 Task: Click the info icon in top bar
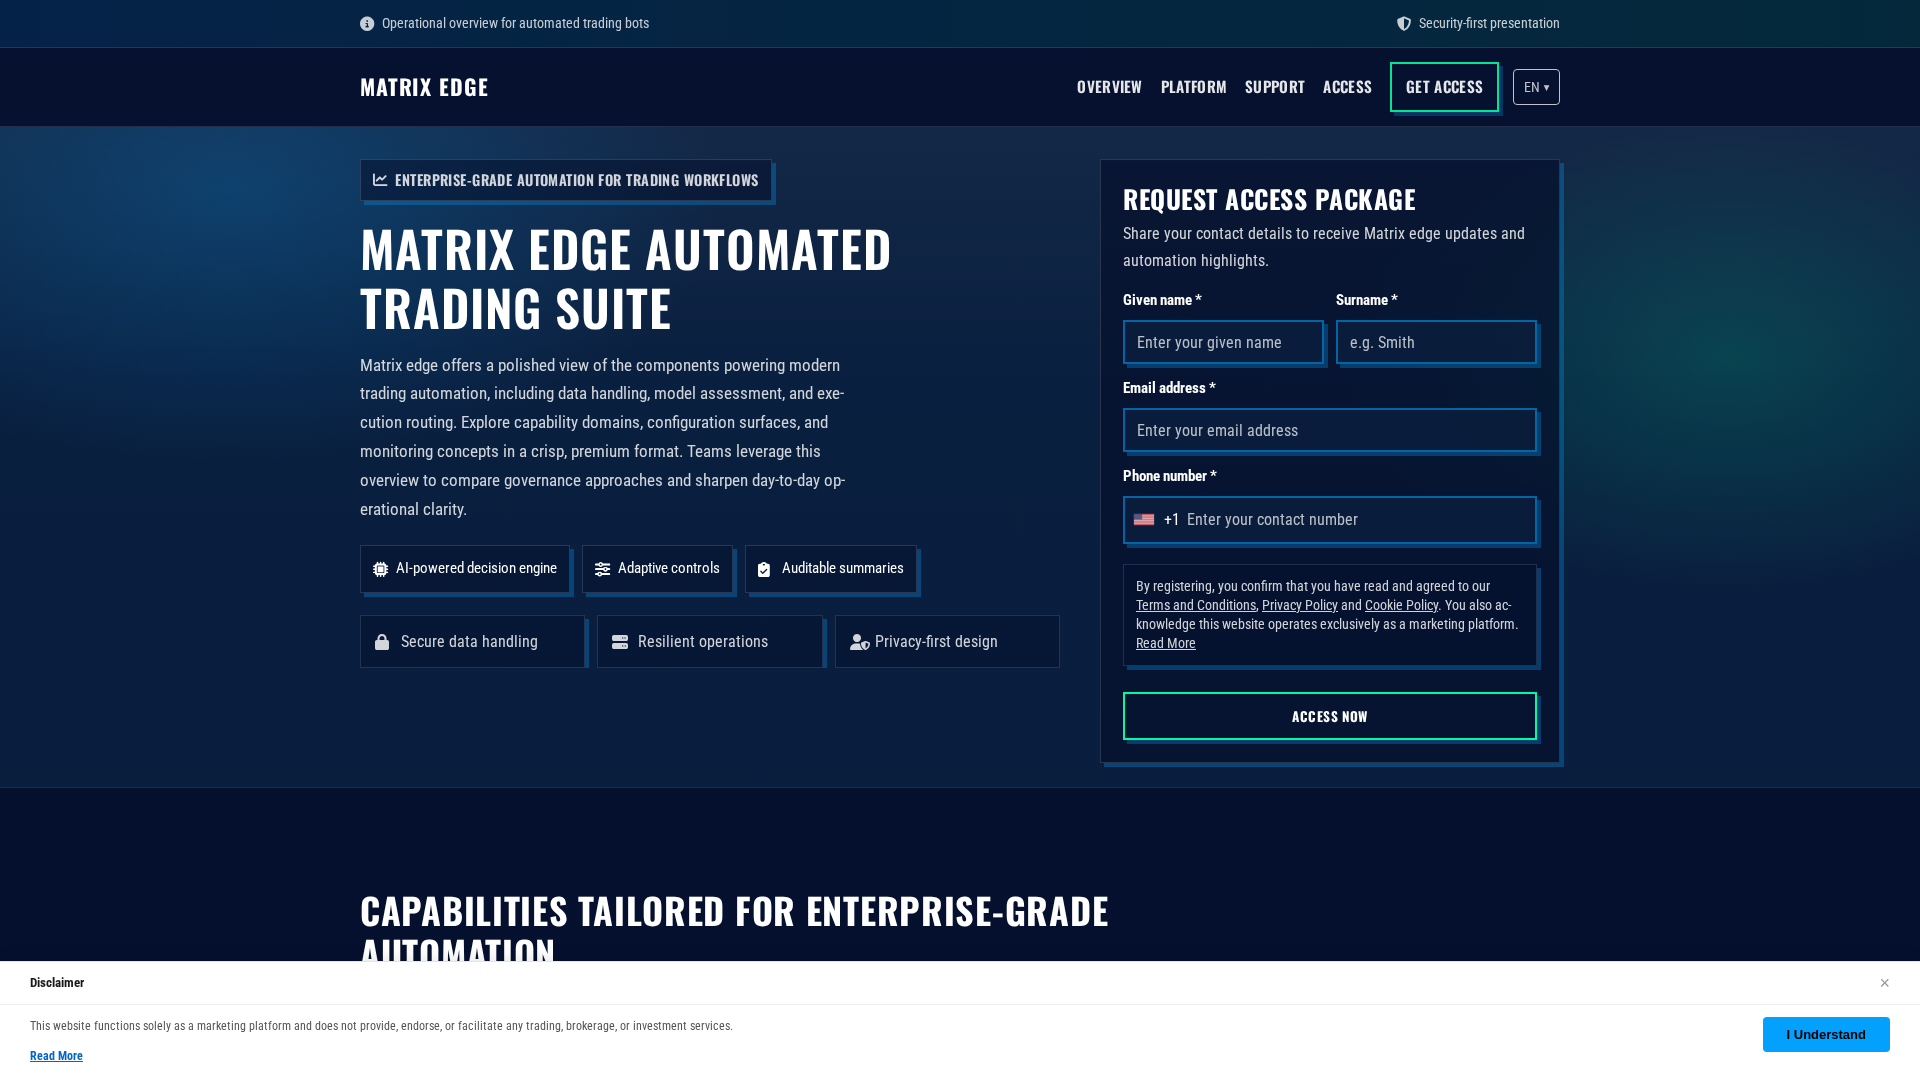367,24
